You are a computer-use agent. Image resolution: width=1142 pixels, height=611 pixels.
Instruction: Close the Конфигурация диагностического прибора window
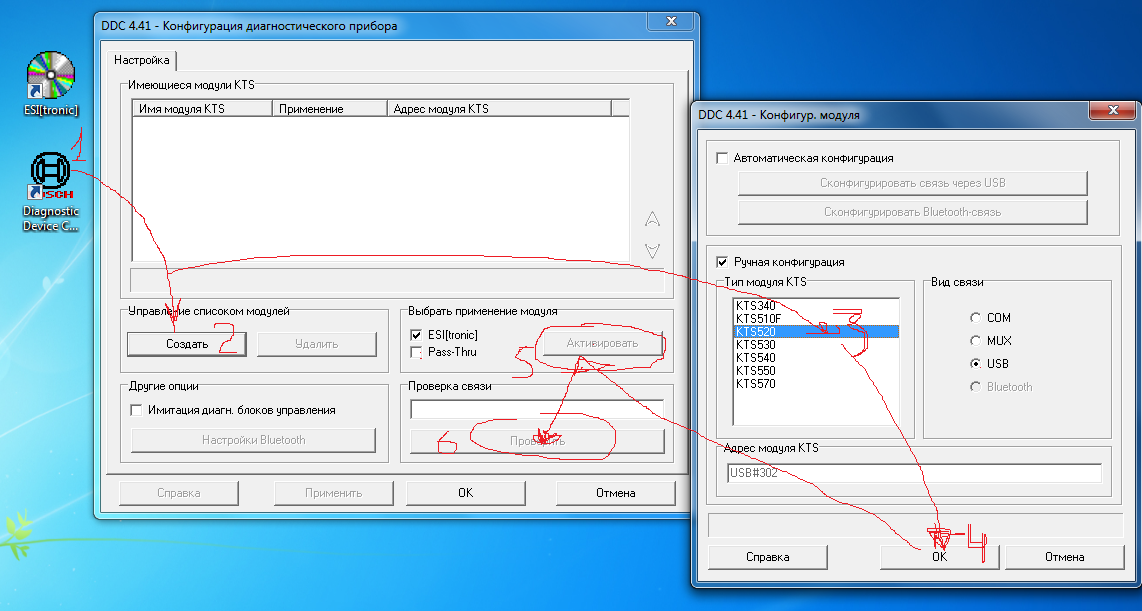pos(671,22)
